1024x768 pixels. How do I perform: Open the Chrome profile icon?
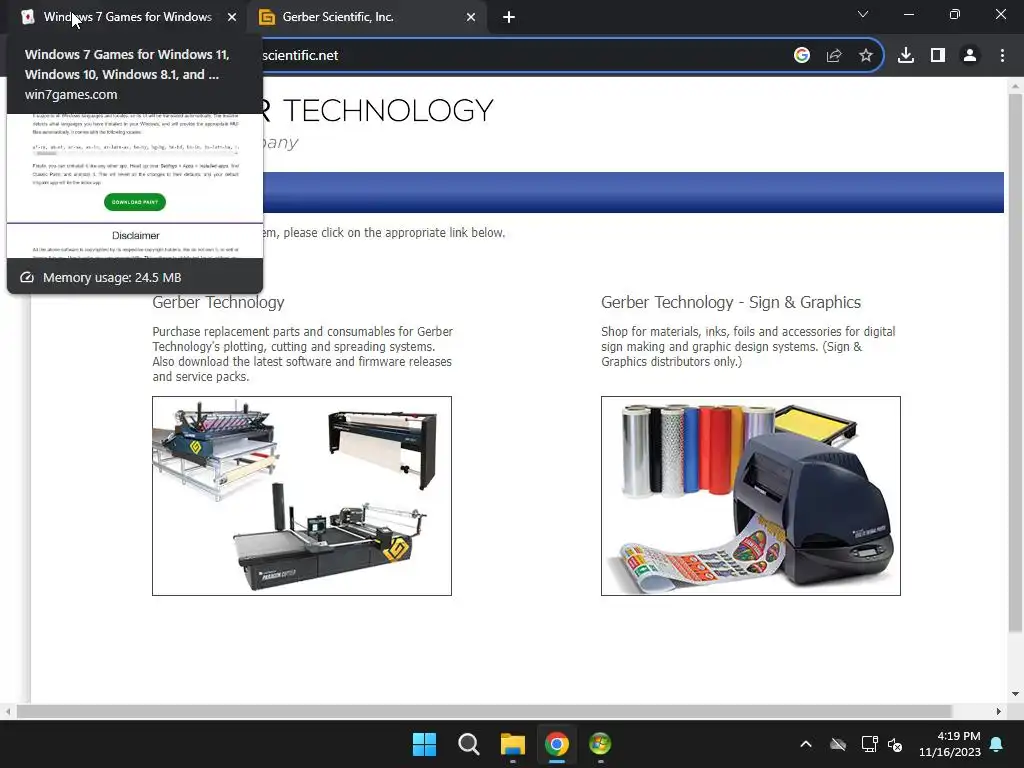coord(970,56)
